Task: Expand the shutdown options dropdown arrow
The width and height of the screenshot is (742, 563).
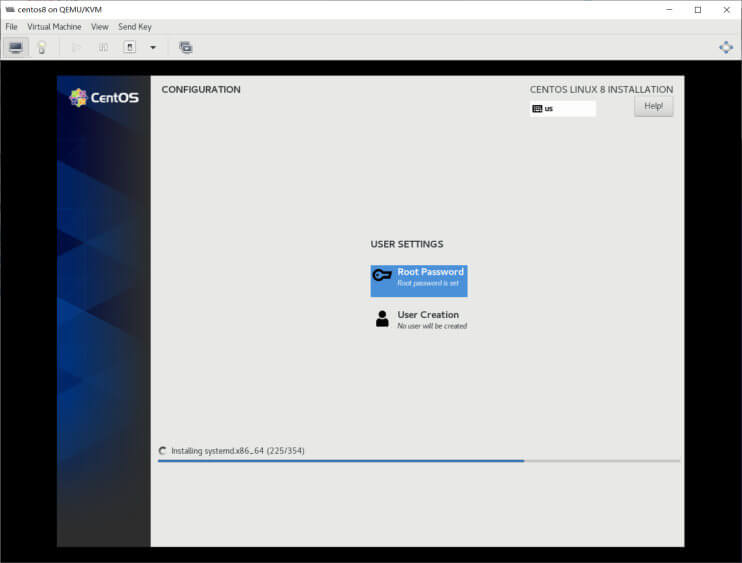Action: [x=153, y=47]
